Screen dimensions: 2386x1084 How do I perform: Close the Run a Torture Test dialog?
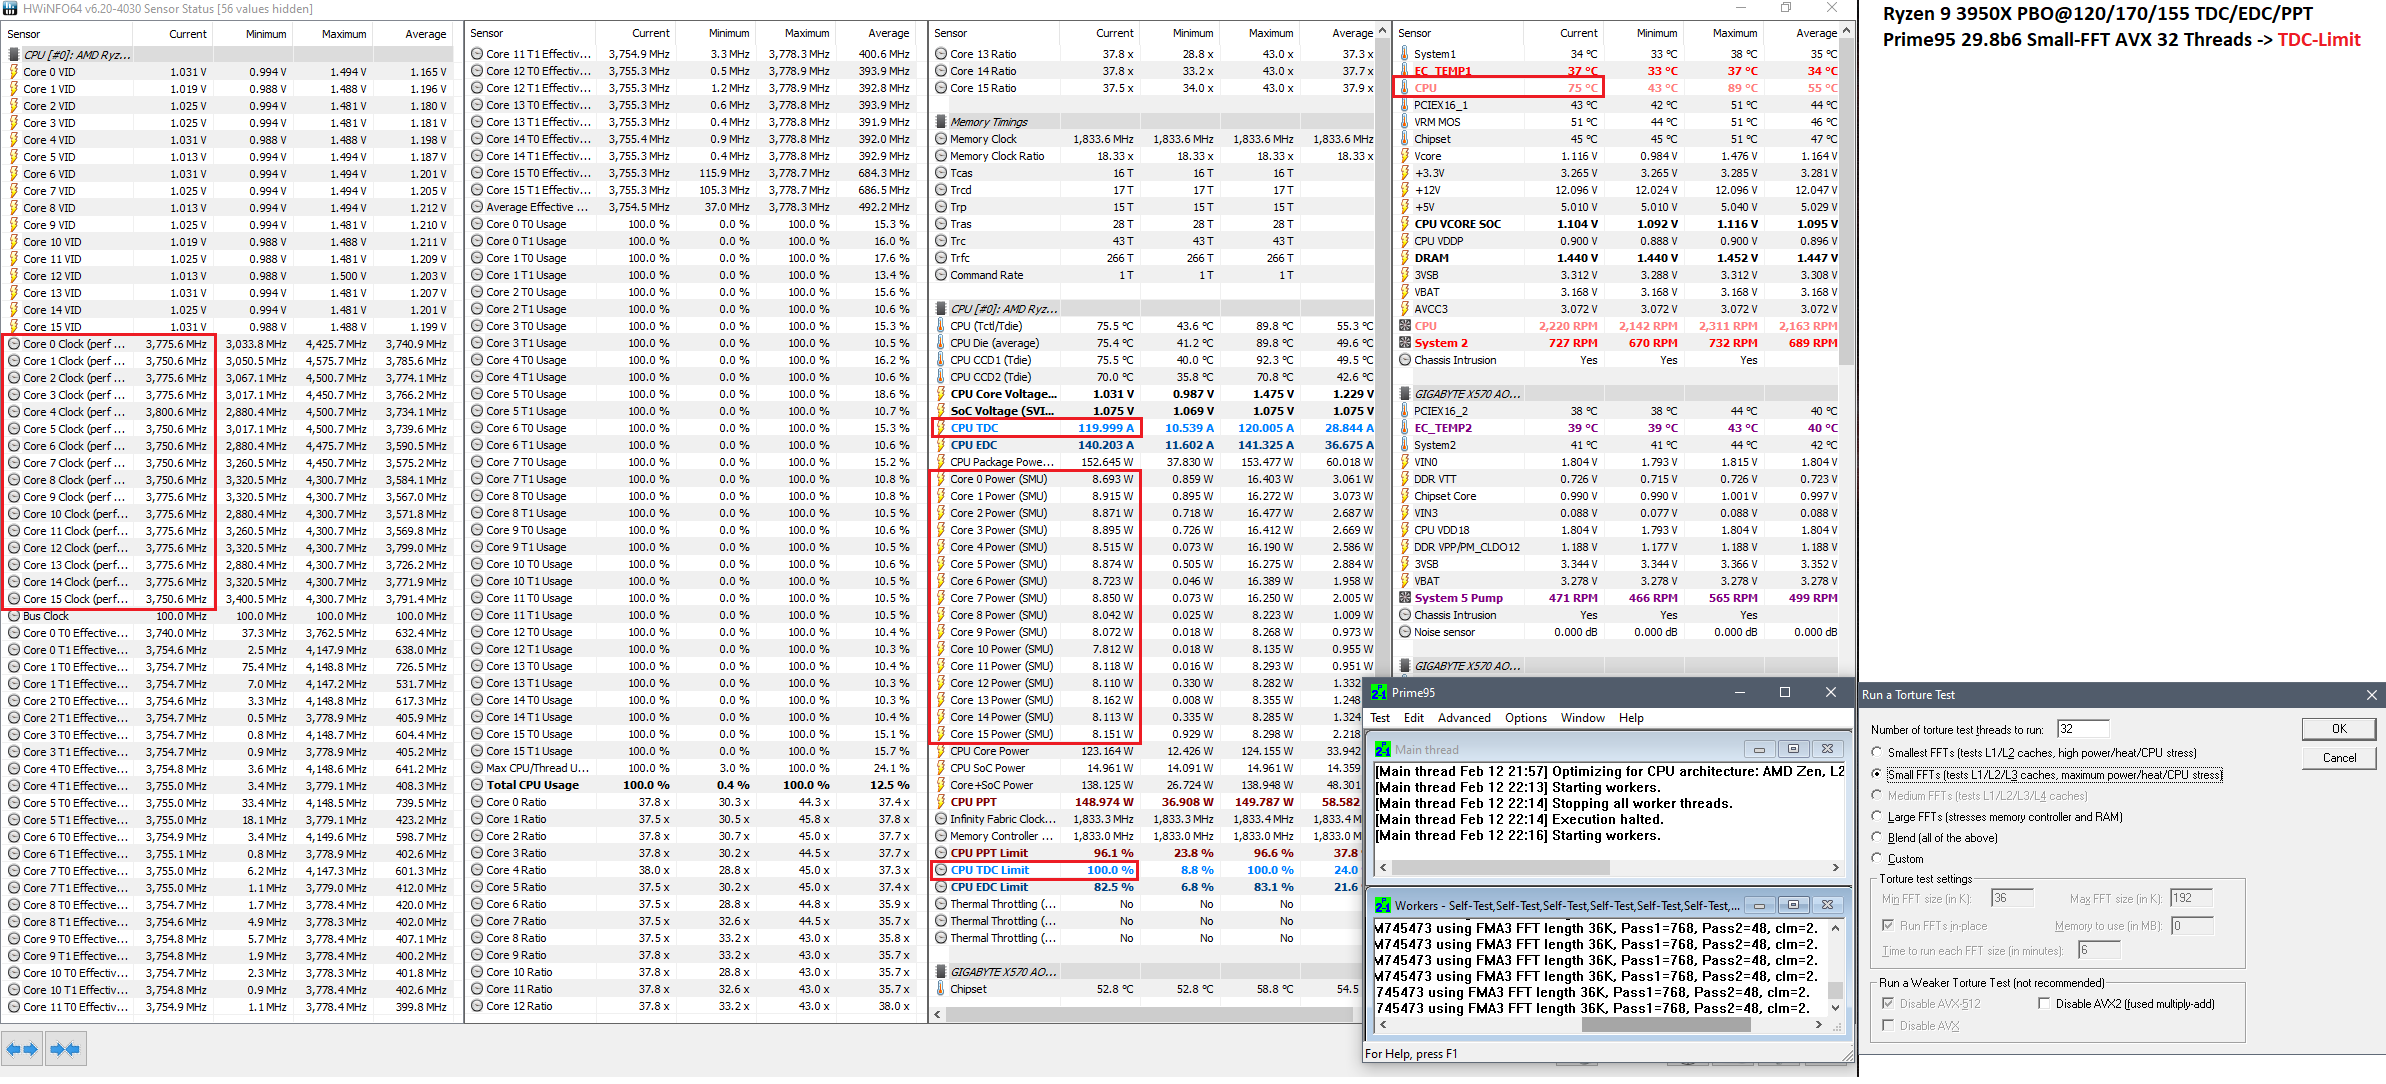2371,695
